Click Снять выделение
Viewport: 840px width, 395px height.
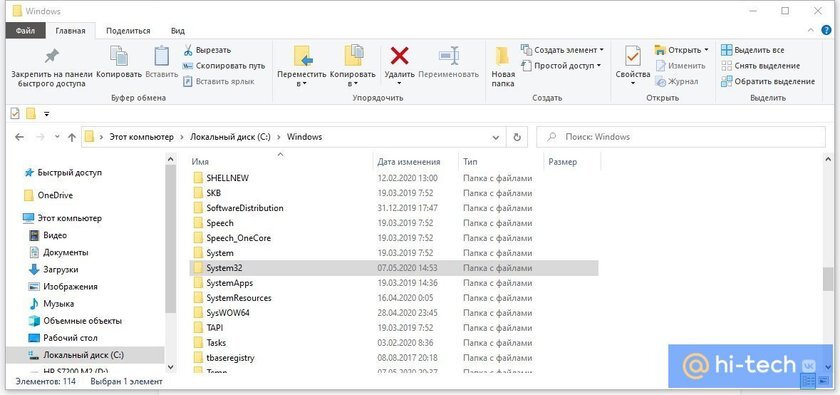(760, 66)
